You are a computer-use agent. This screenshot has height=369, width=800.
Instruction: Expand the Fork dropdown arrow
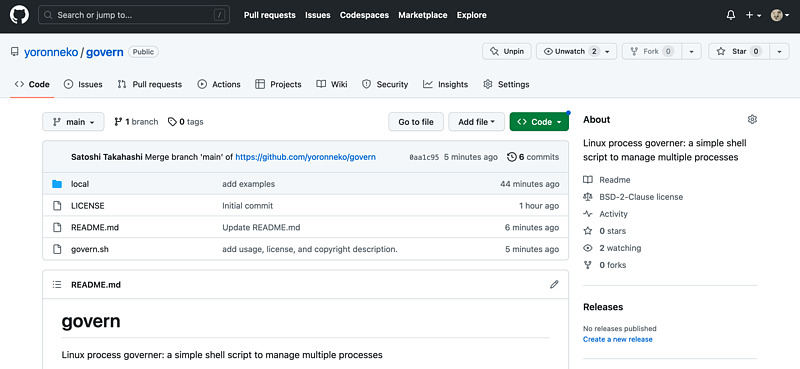(691, 51)
